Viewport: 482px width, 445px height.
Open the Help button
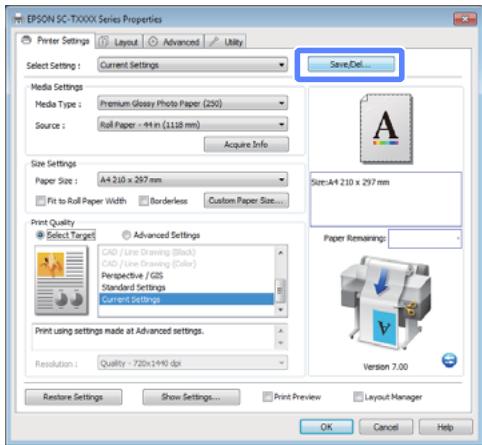click(445, 427)
